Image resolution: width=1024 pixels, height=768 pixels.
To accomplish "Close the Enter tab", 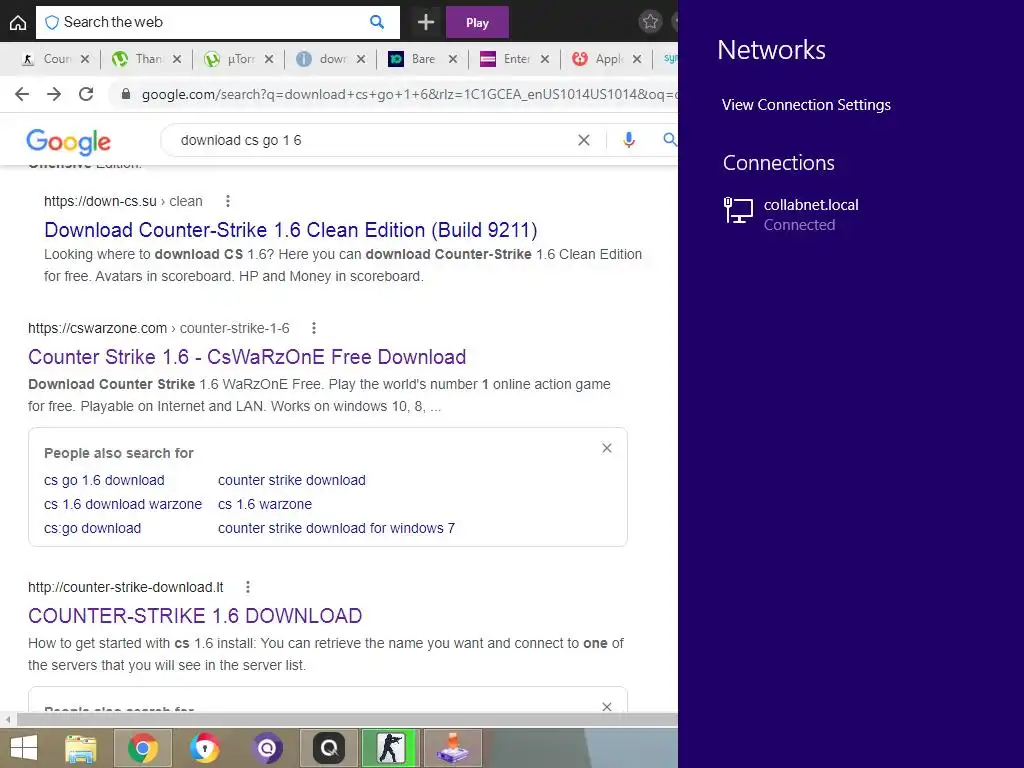I will pos(545,59).
